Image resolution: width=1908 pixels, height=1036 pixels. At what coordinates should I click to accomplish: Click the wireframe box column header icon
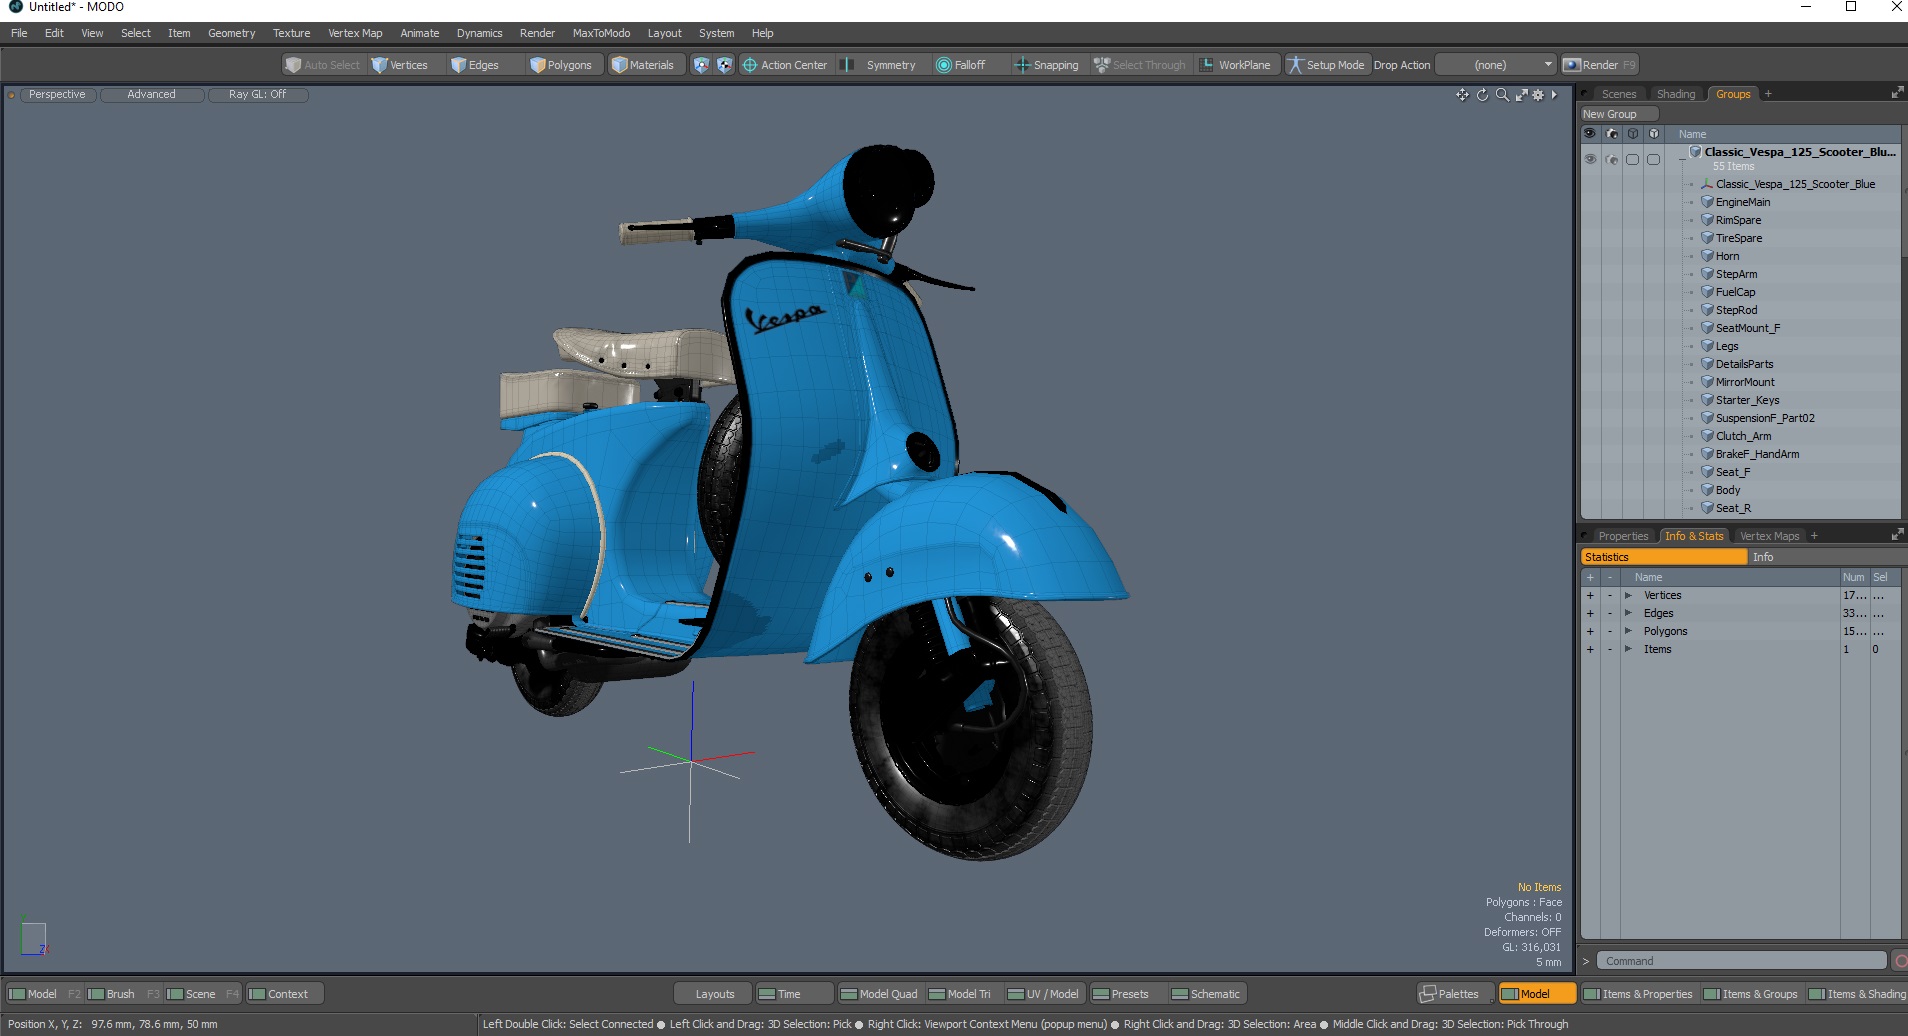[1632, 134]
